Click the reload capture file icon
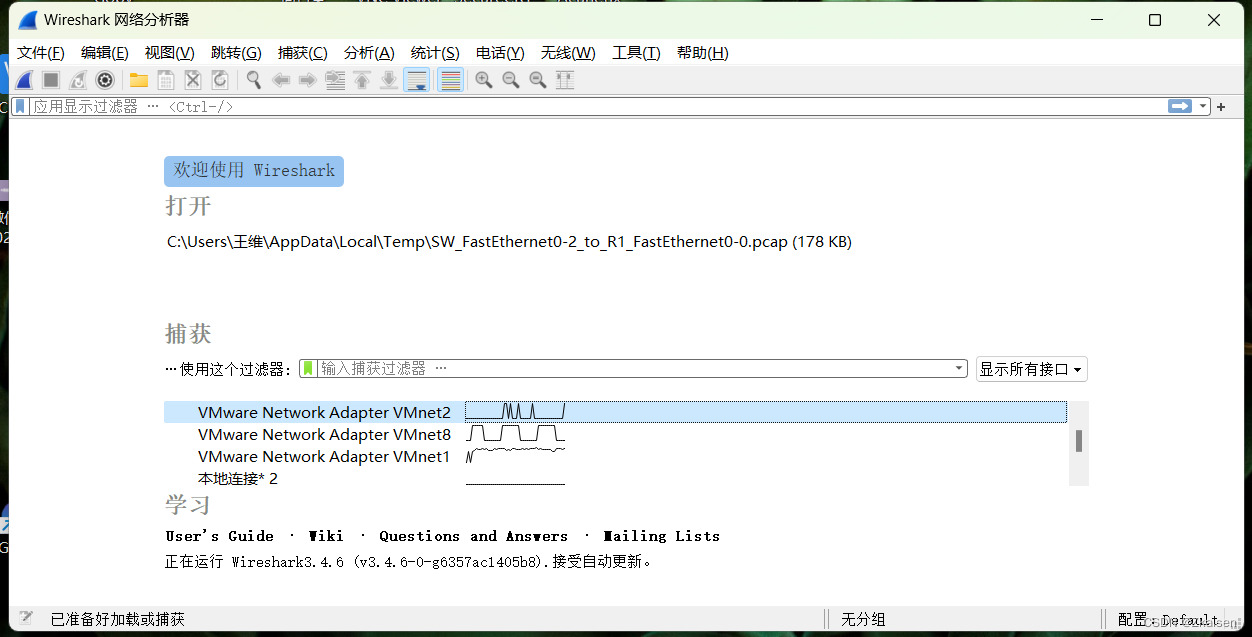The height and width of the screenshot is (637, 1252). tap(220, 80)
